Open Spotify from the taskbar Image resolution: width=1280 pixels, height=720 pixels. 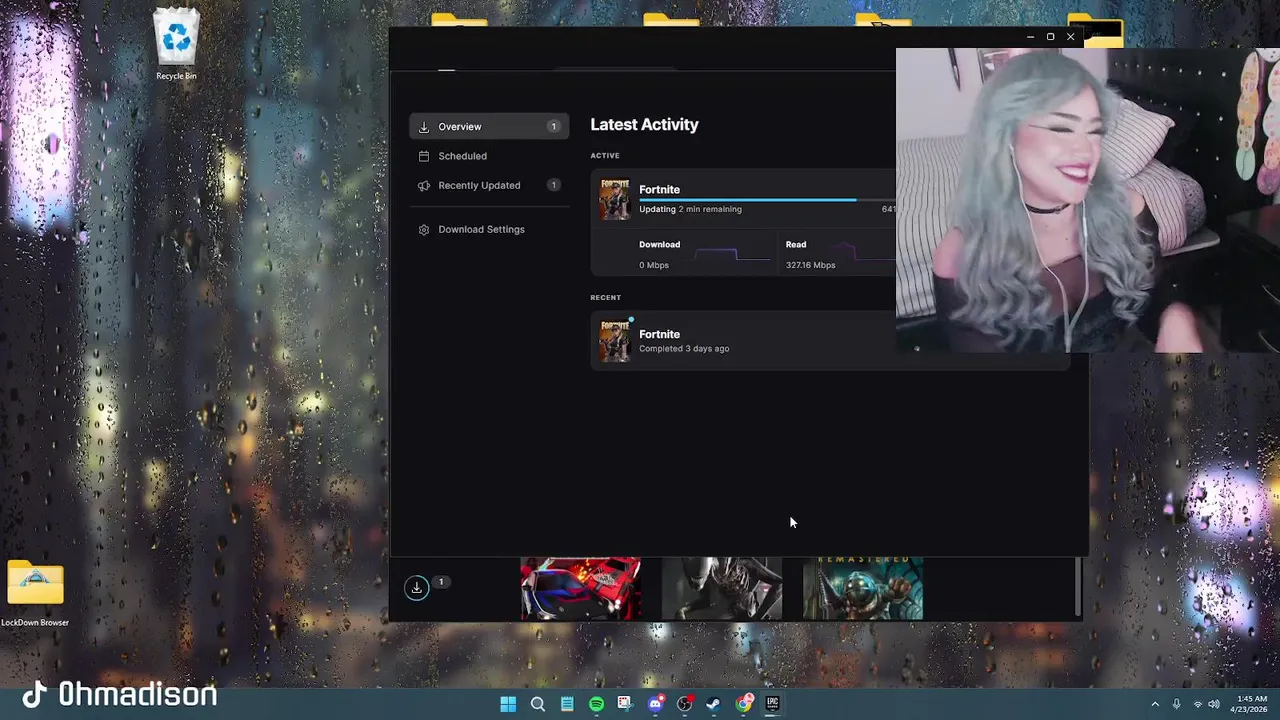[x=596, y=704]
